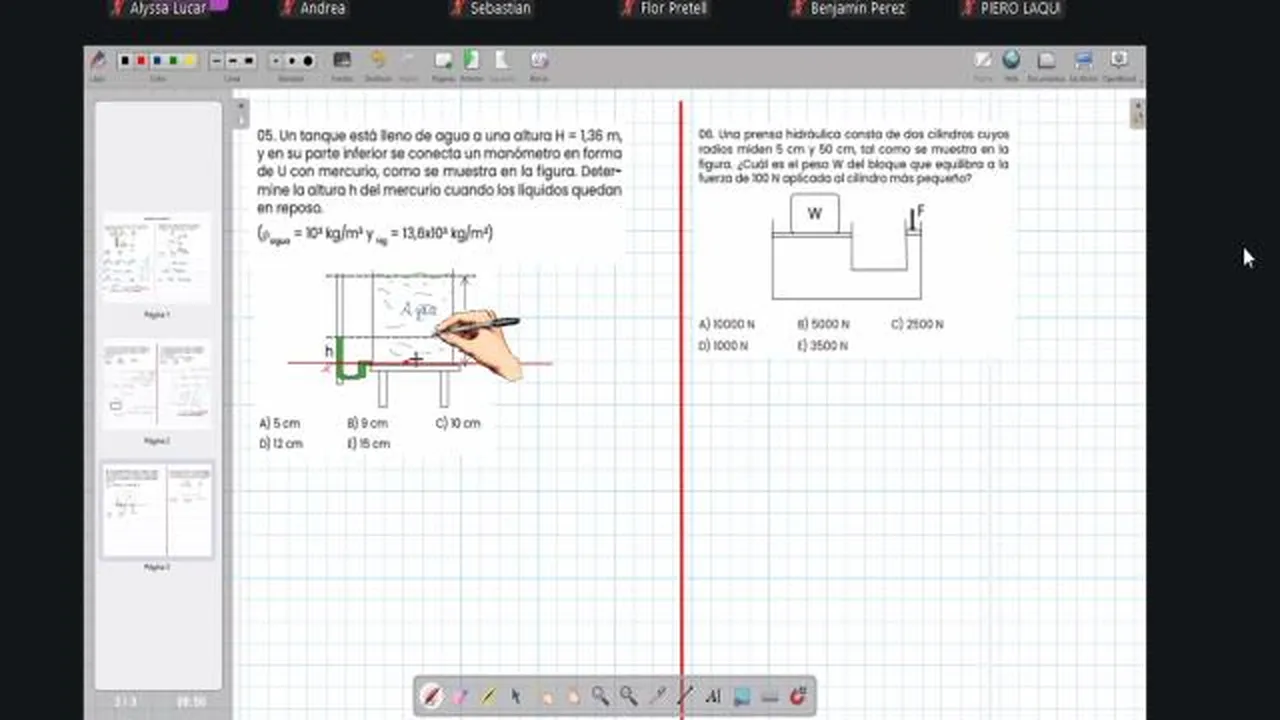
Task: Click answer option D) 1000 N
Action: (x=724, y=345)
